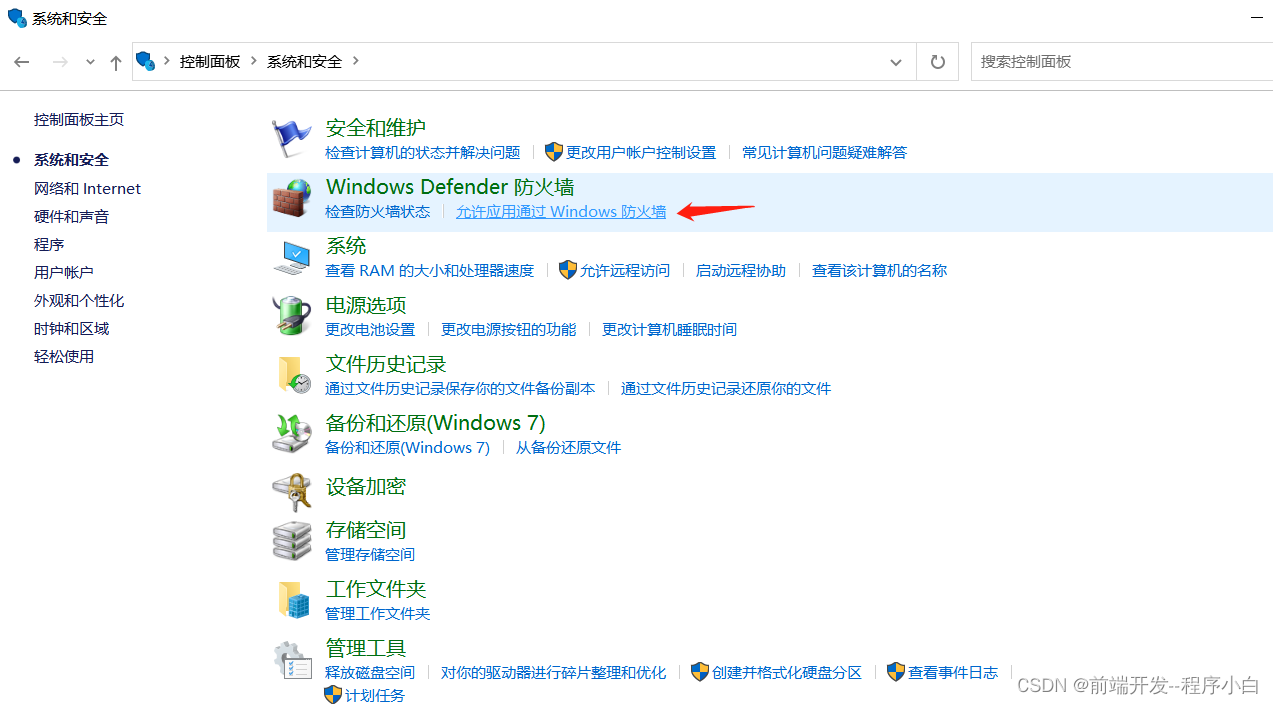
Task: Click the Backup and Restore drive icon
Action: click(x=292, y=434)
